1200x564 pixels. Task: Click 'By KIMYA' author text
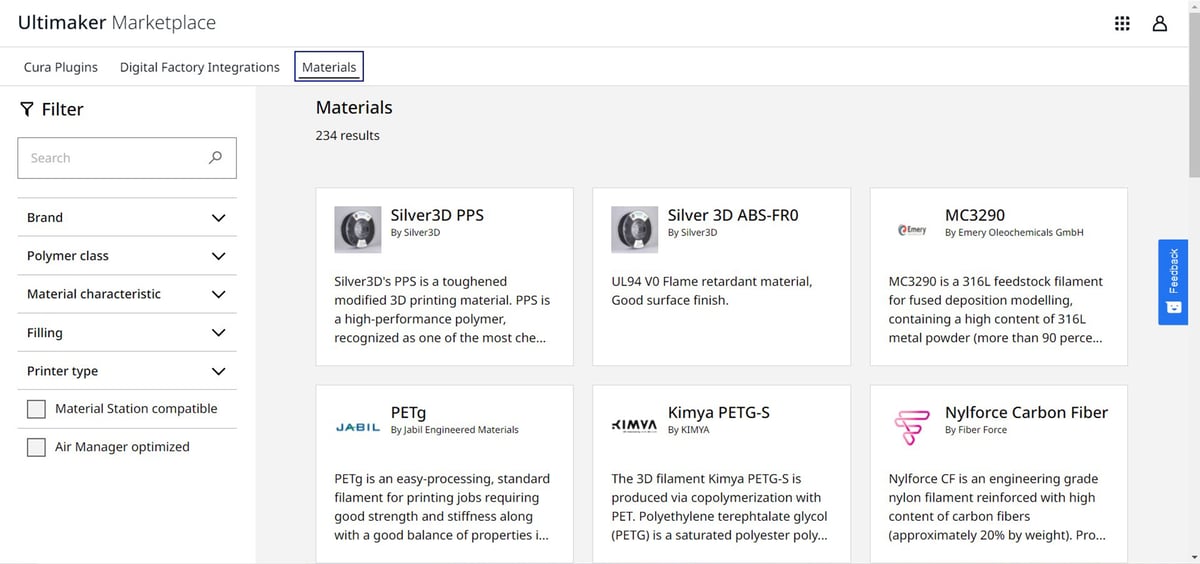(688, 430)
